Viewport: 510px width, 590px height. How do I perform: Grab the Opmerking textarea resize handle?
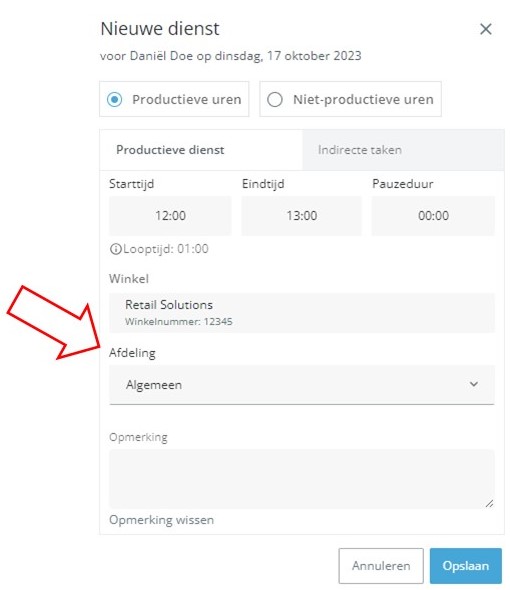click(x=489, y=503)
